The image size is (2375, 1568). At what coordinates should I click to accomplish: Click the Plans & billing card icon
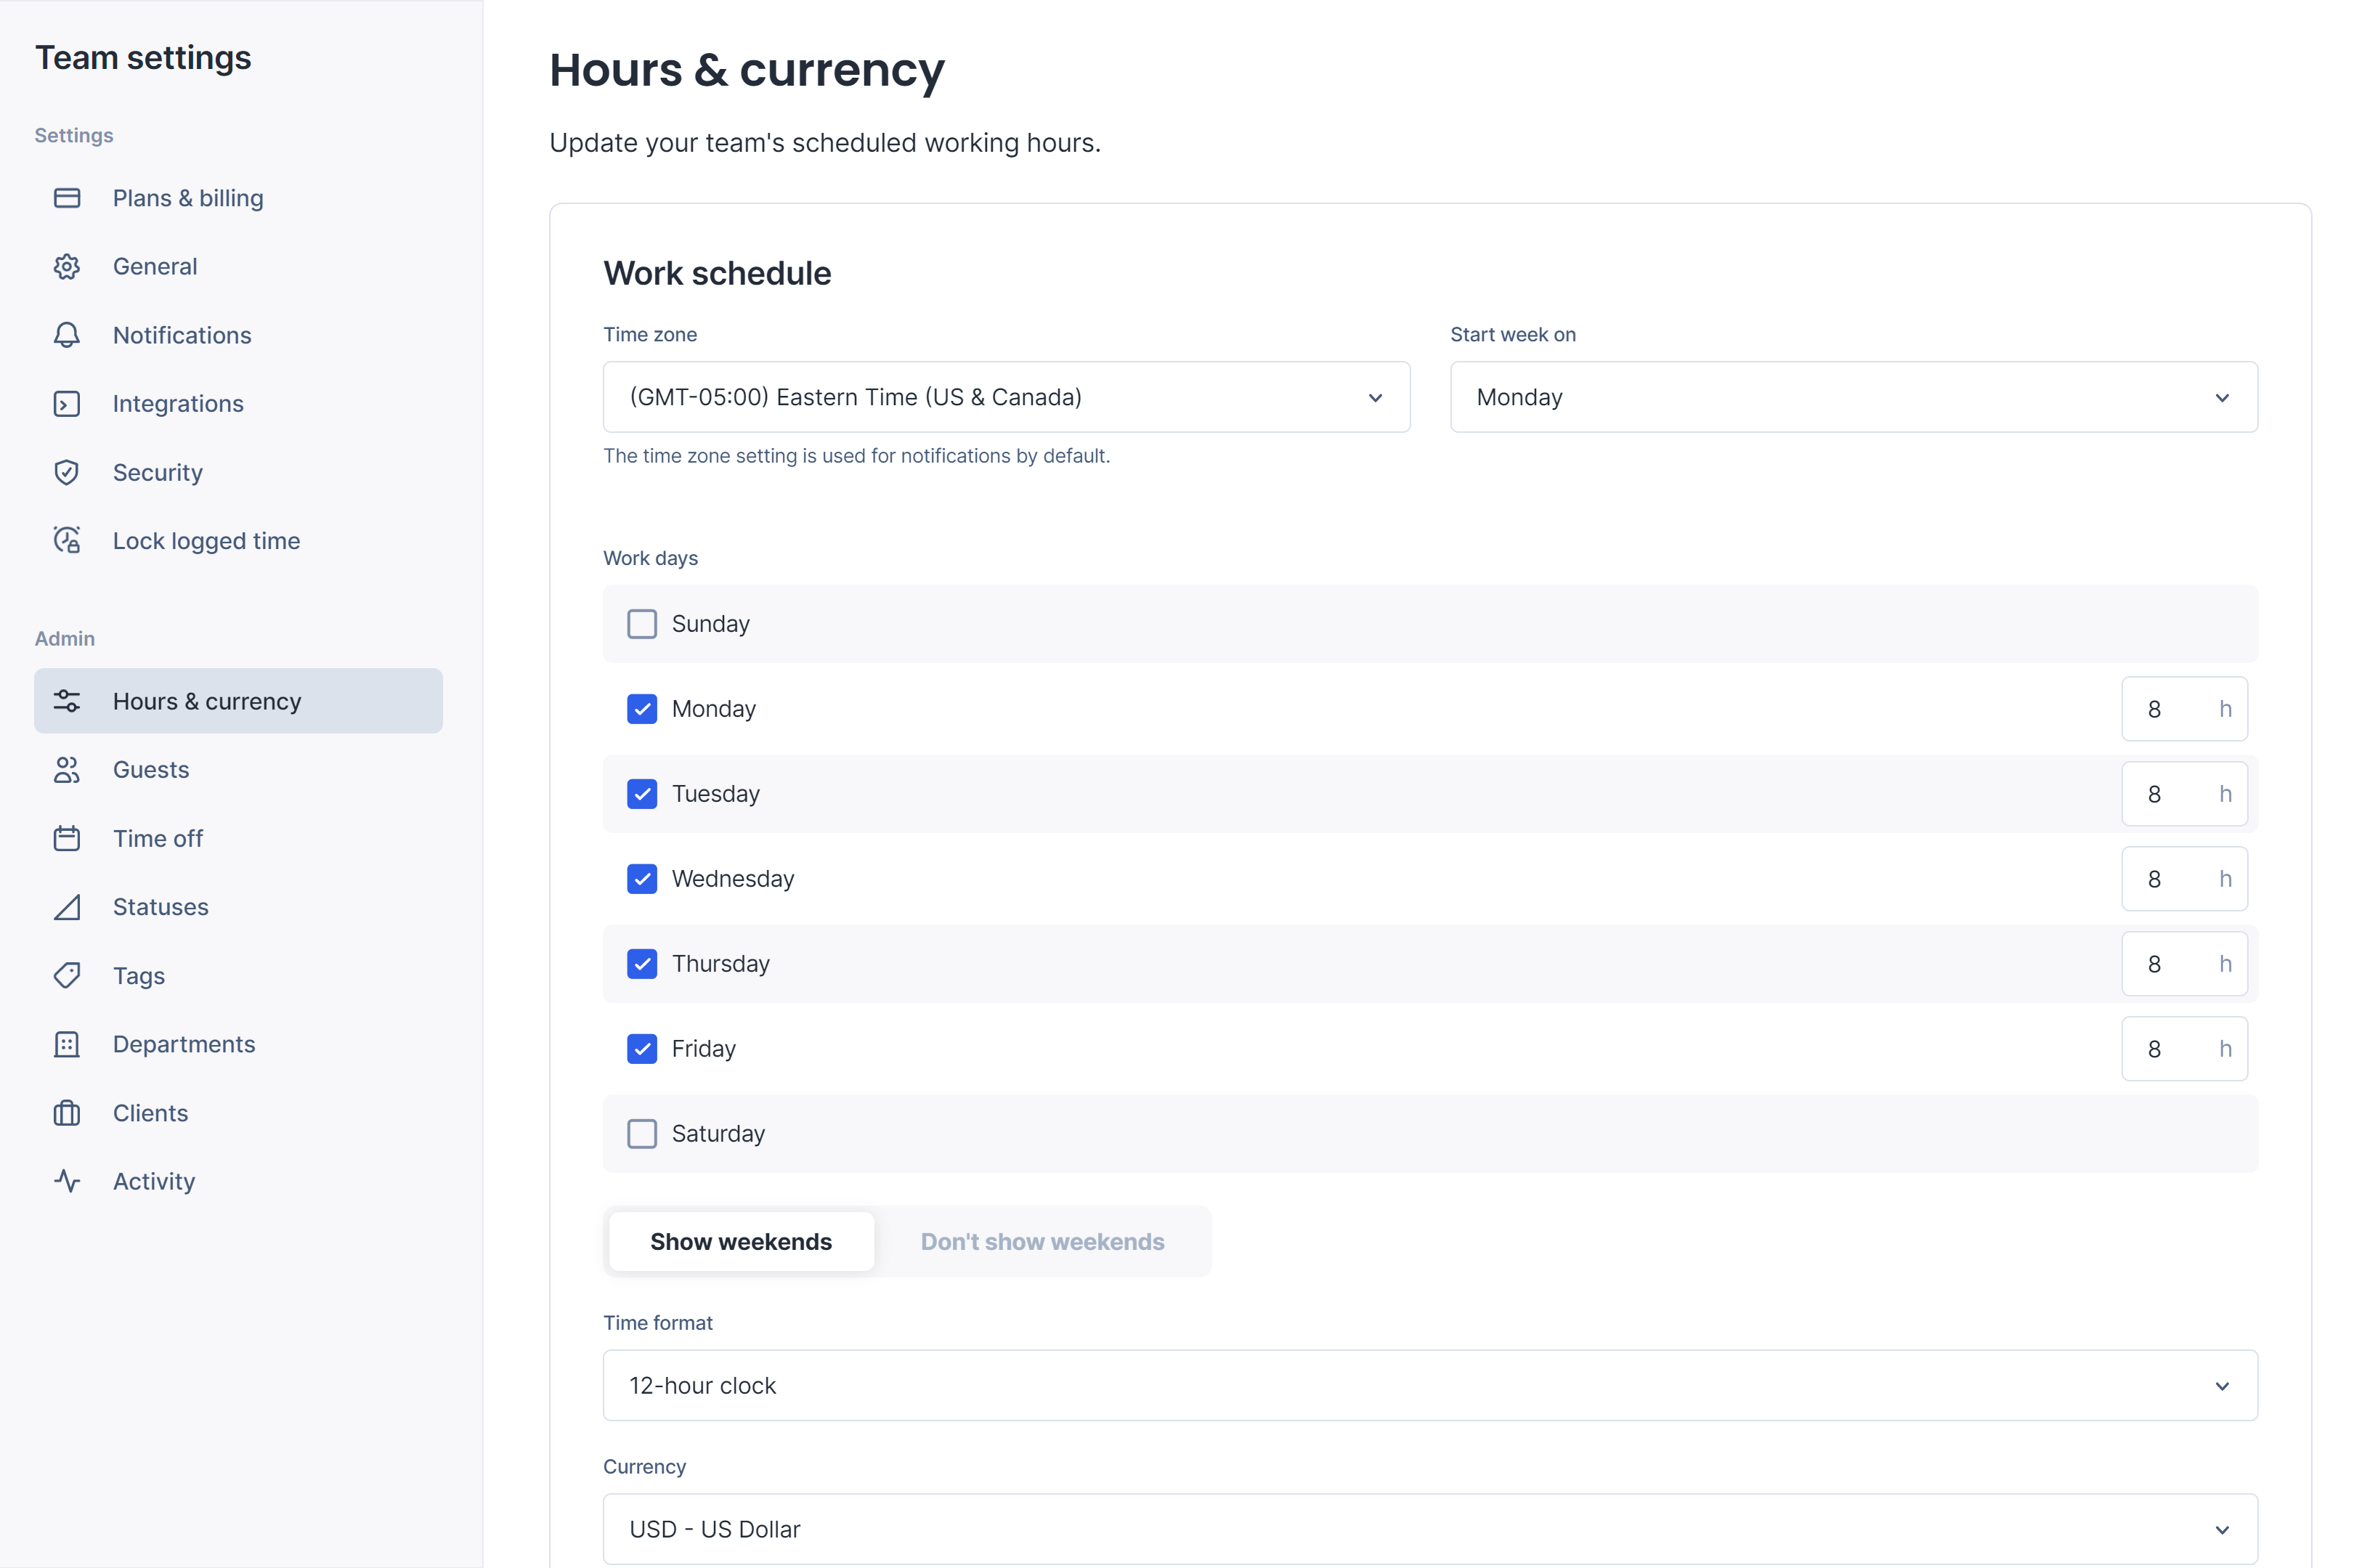click(x=67, y=198)
